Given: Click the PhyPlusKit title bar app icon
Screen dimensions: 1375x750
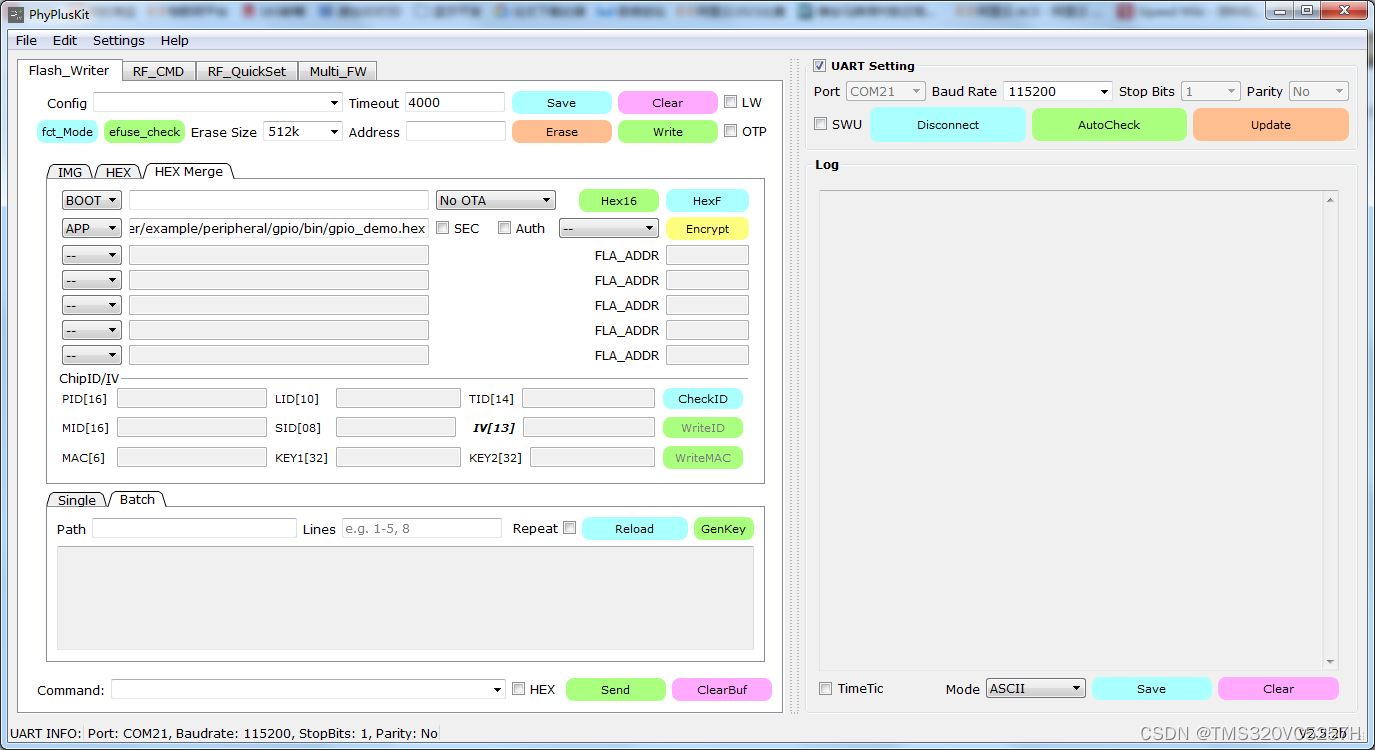Looking at the screenshot, I should (16, 13).
